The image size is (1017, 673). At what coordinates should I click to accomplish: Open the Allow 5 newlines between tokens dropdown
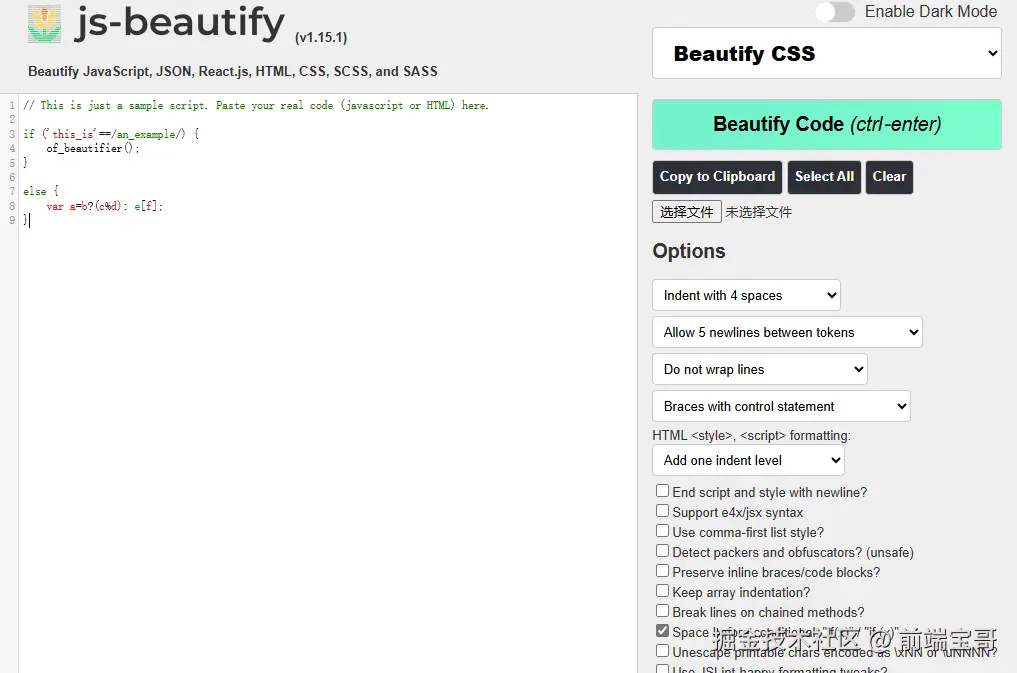[x=787, y=332]
